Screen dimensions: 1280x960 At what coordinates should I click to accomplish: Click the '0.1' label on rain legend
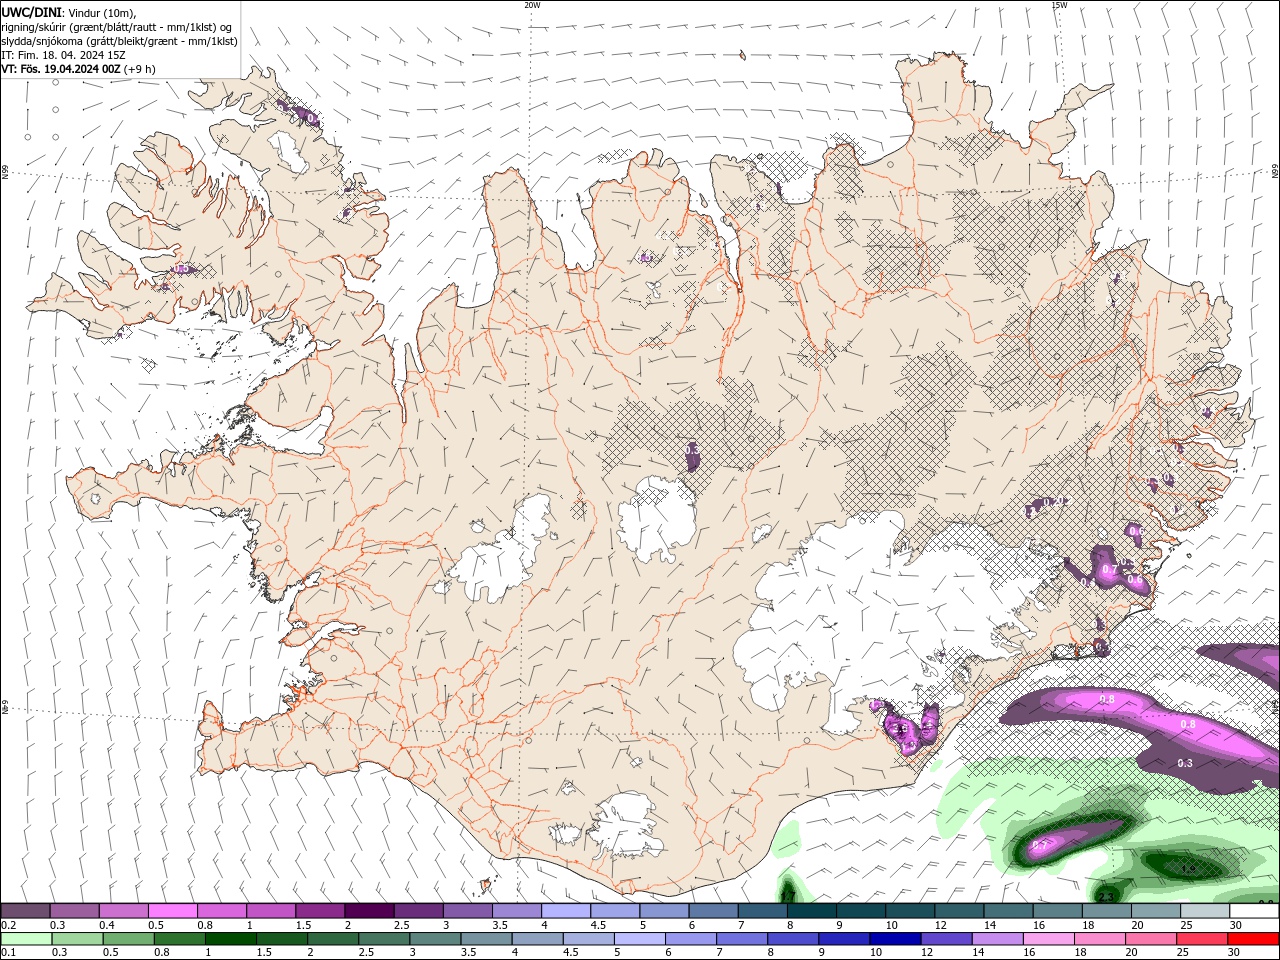coord(8,953)
